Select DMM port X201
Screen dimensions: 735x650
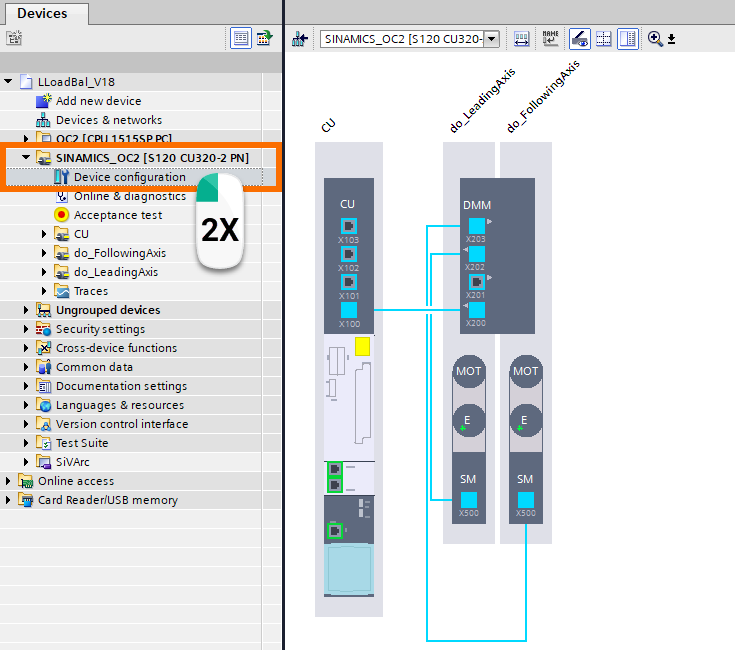point(477,282)
